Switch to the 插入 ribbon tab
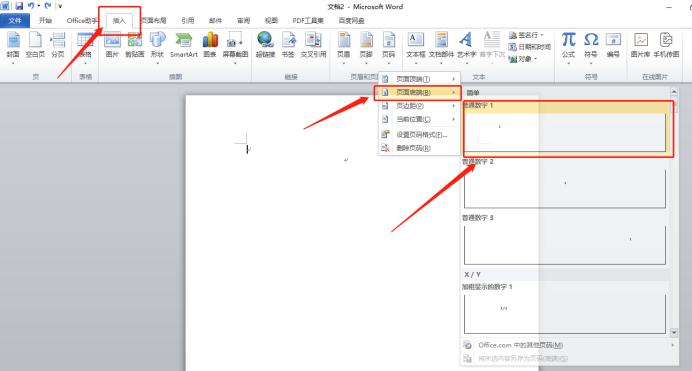692x371 pixels. click(x=119, y=21)
